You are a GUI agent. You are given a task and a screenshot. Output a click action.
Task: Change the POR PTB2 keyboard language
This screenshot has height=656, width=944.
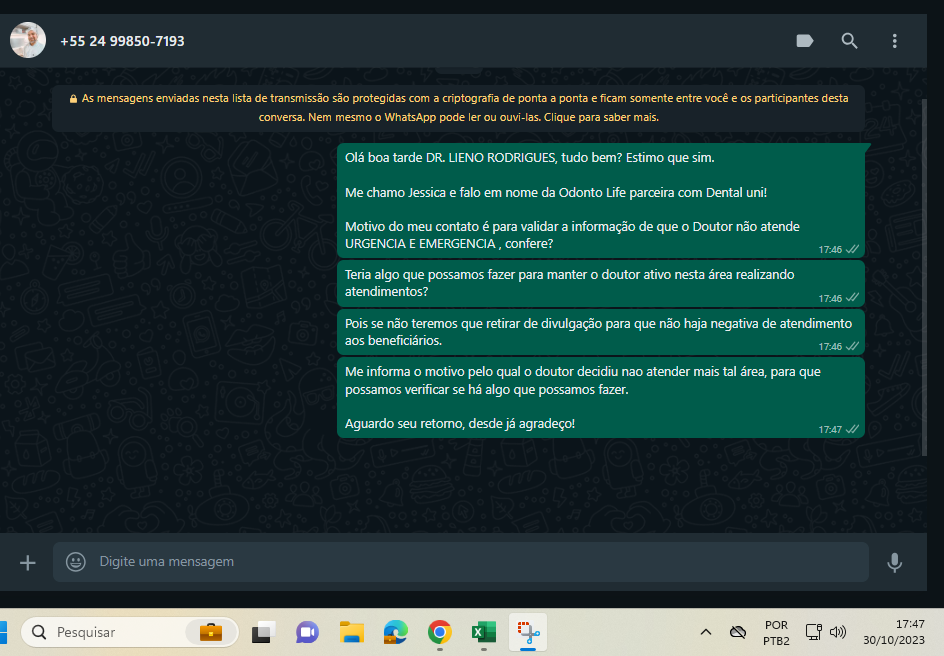click(776, 633)
